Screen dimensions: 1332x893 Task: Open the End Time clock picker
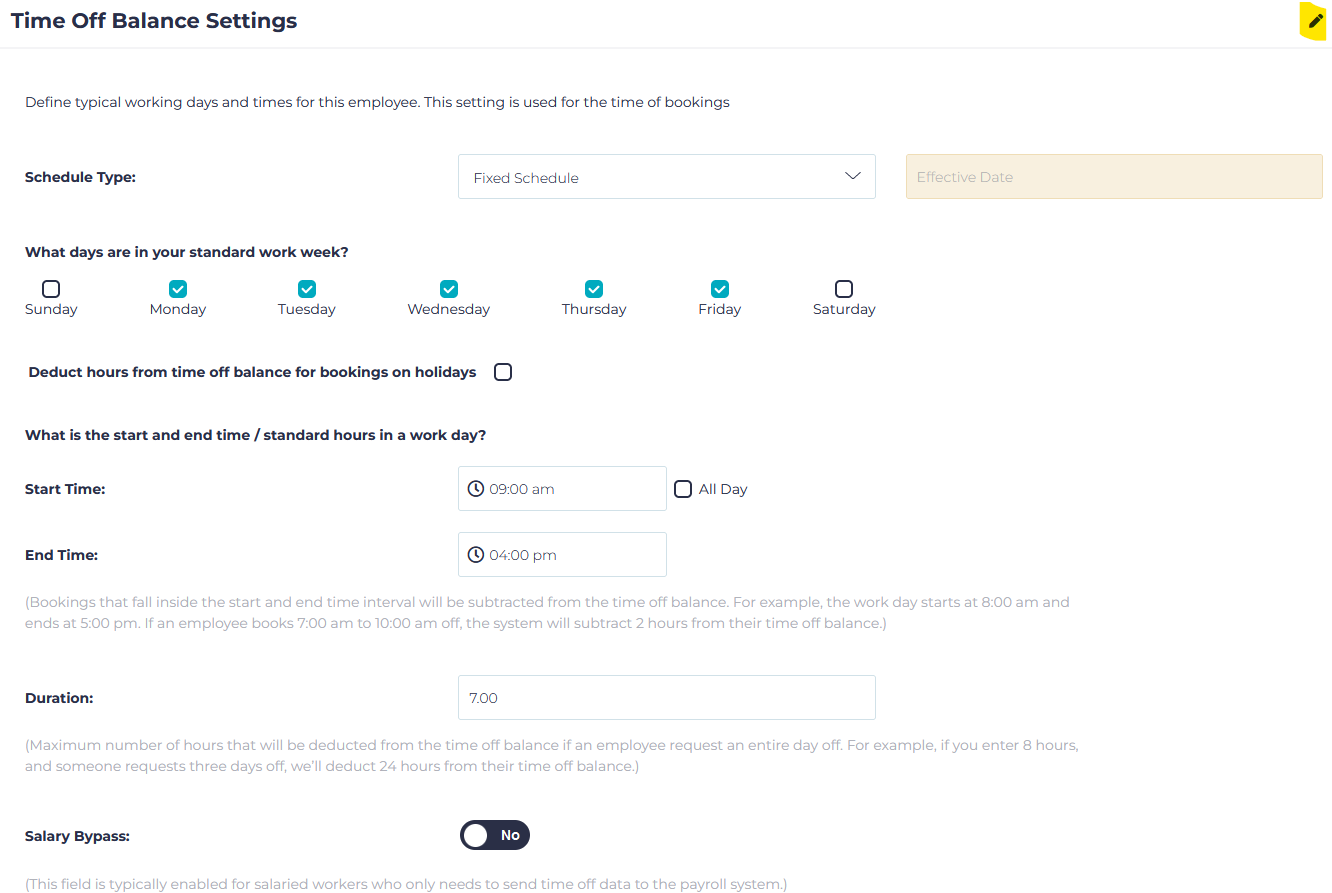(476, 554)
